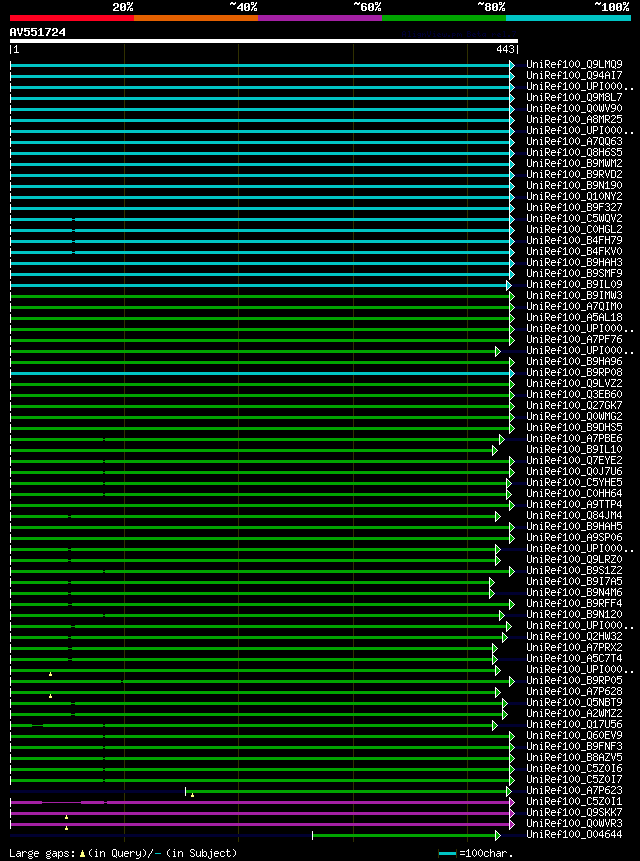This screenshot has height=861, width=640.
Task: Select the UniRef100_Q10NY2 label
Action: 574,197
